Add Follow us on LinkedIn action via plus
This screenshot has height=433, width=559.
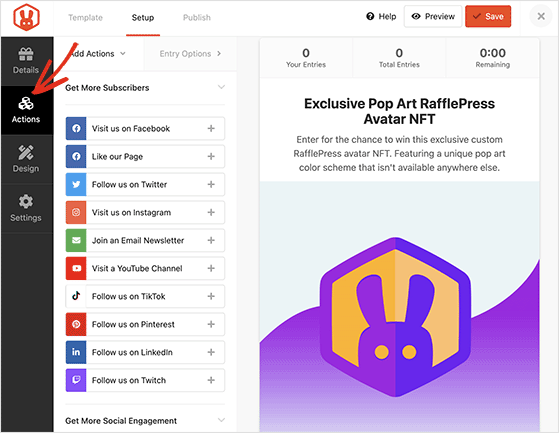point(211,352)
